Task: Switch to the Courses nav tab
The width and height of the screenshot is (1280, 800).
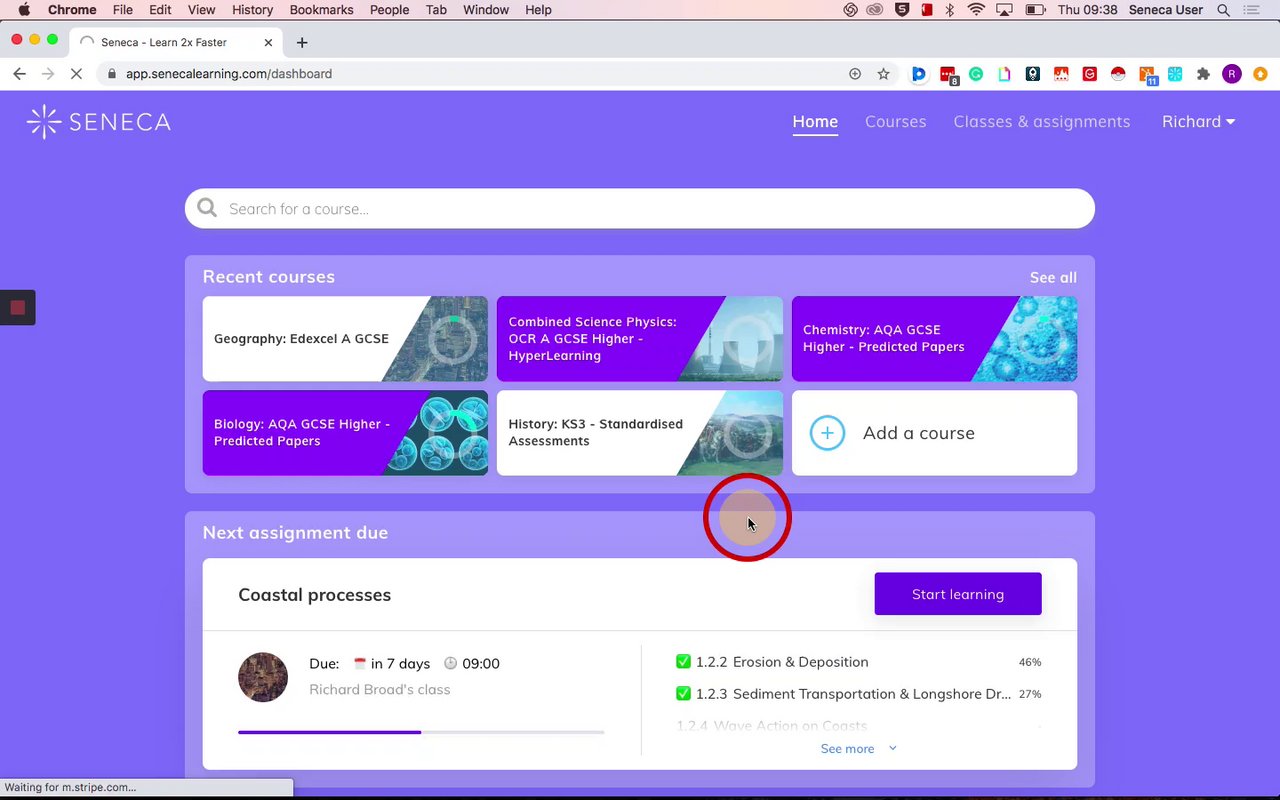Action: 896,122
